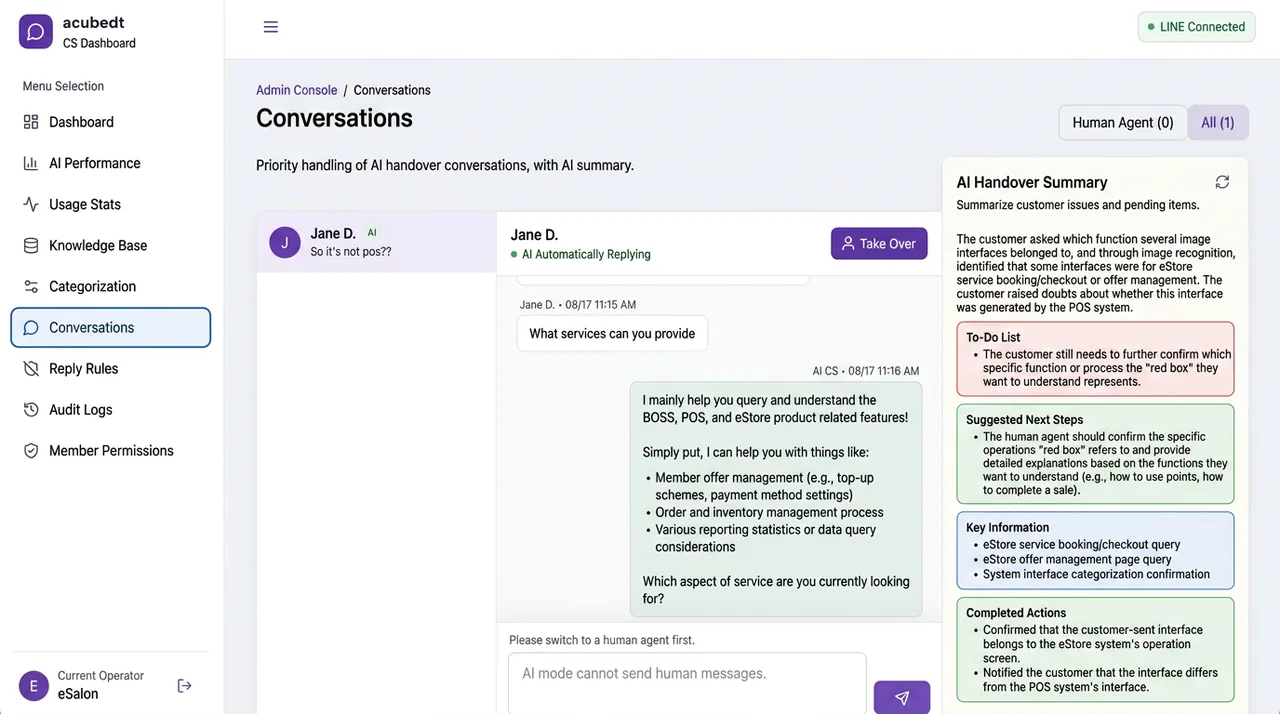1280x714 pixels.
Task: Click the Jane D. avatar circle
Action: [285, 242]
